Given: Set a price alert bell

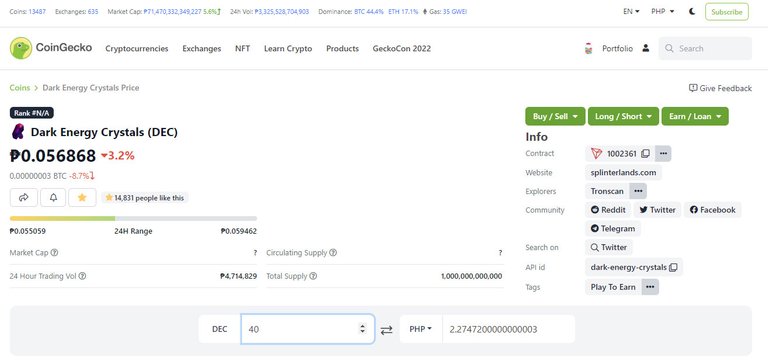Looking at the screenshot, I should click(53, 197).
